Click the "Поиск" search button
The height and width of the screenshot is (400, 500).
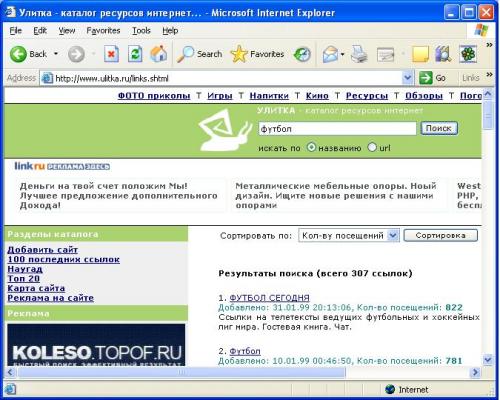pos(439,128)
